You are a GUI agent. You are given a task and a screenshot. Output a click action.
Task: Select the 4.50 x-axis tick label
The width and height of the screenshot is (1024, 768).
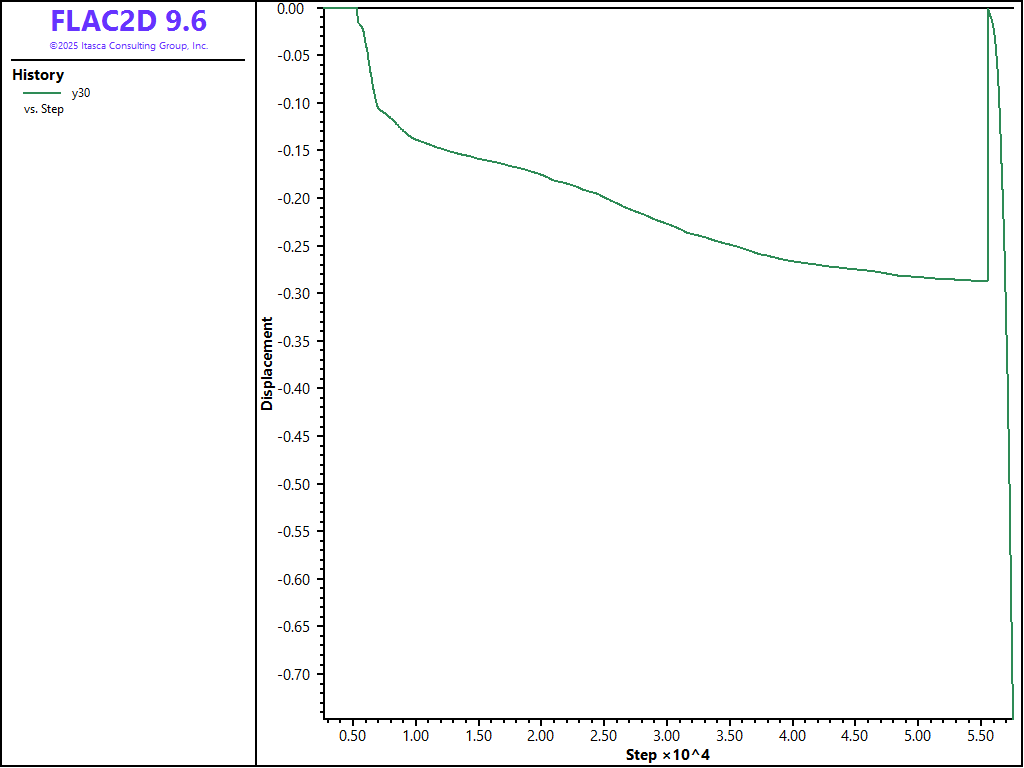[855, 736]
